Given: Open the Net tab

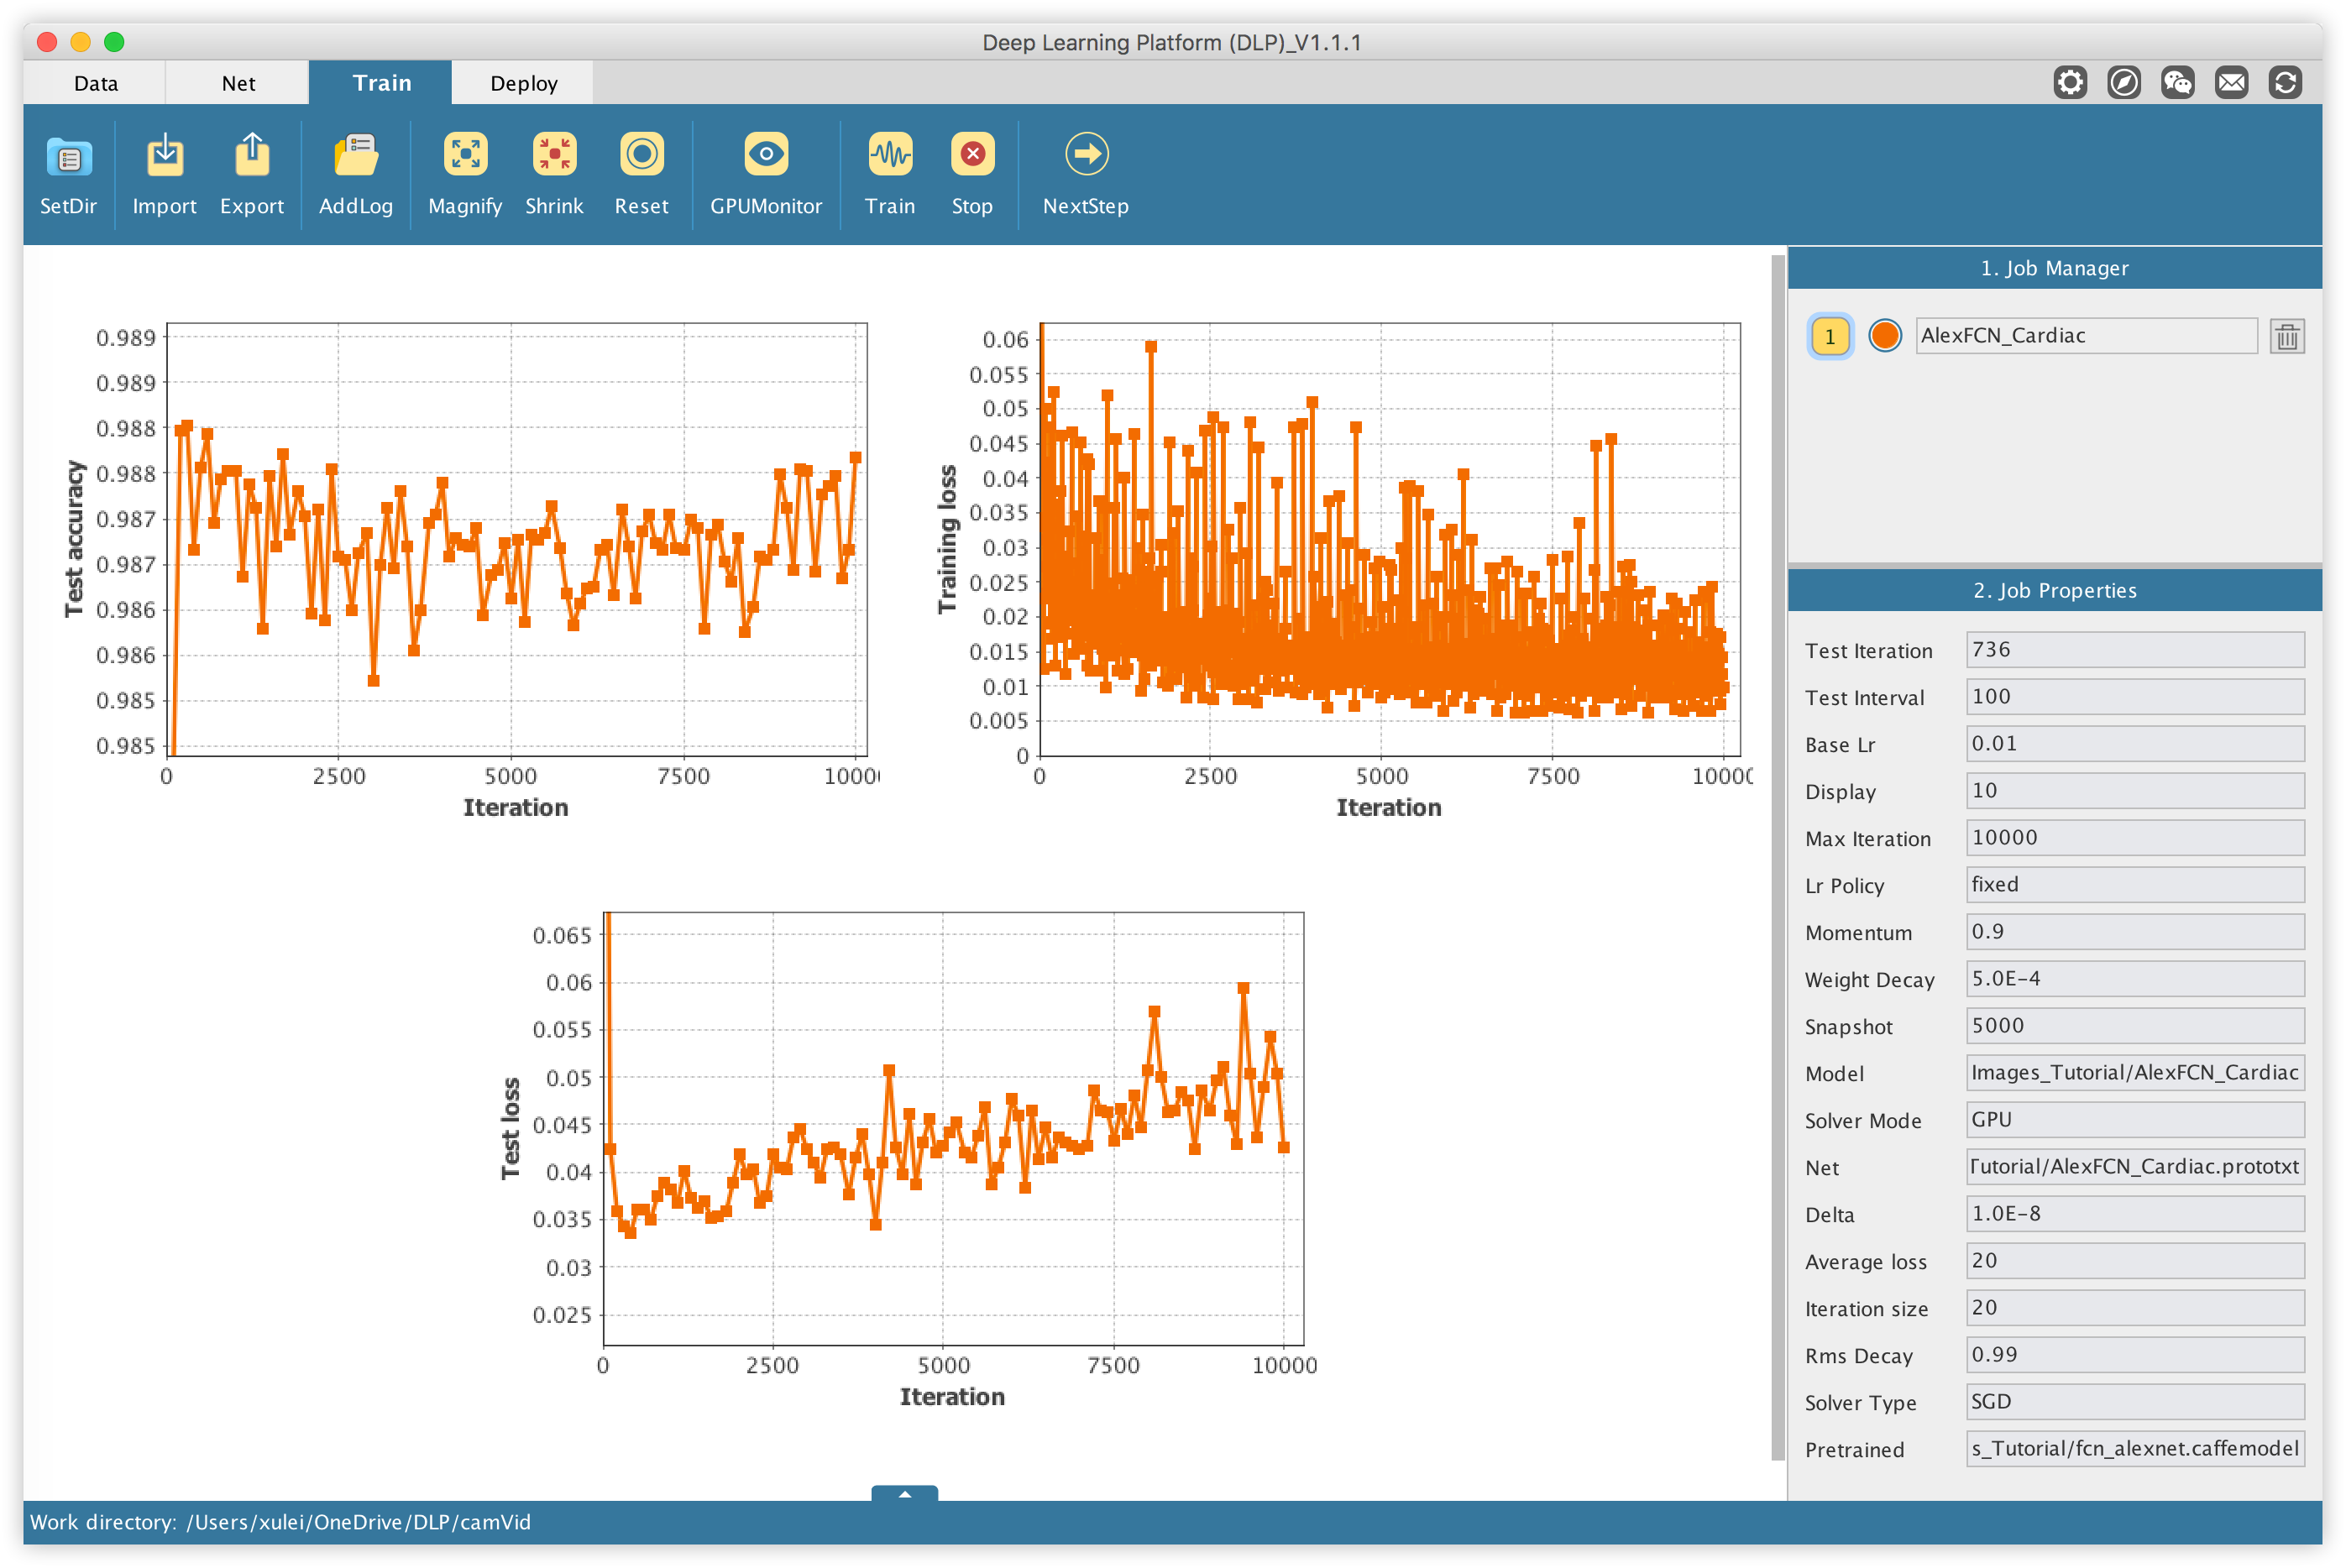Looking at the screenshot, I should pos(238,83).
